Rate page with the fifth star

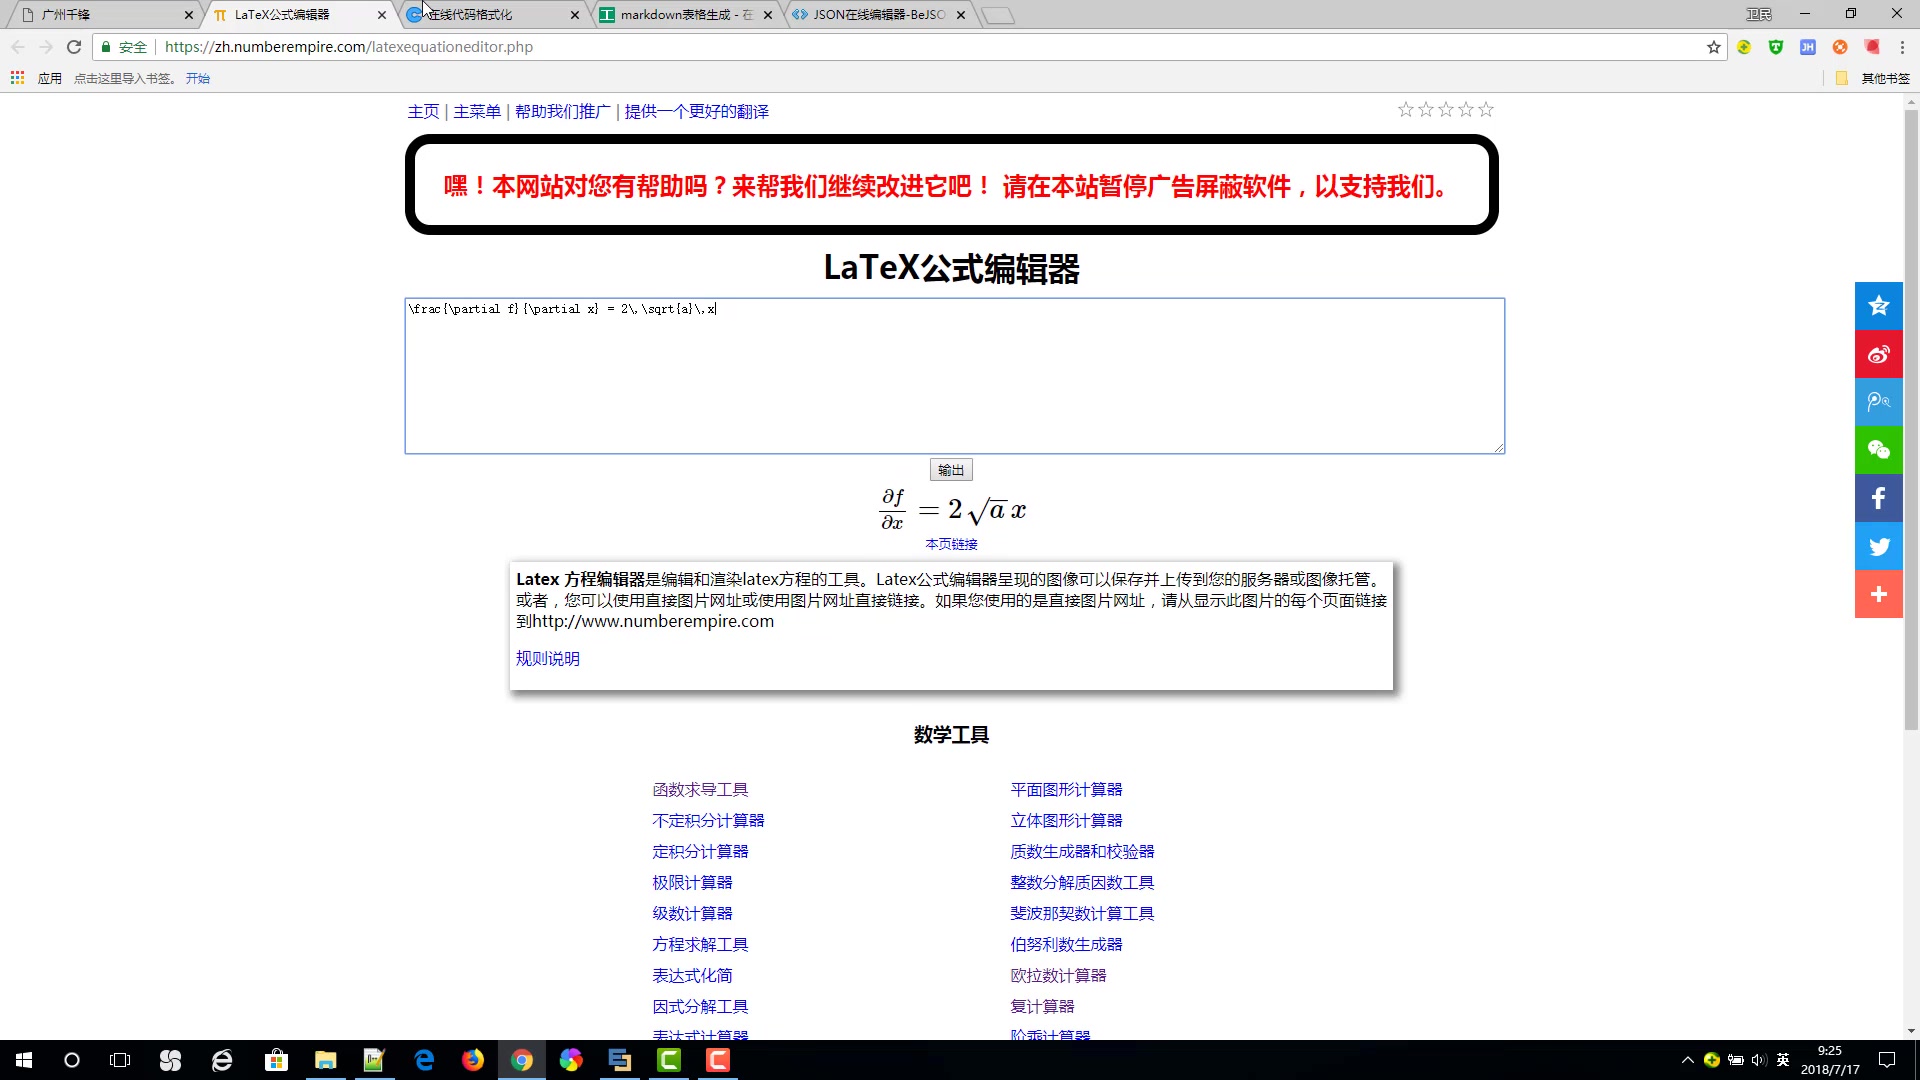click(1486, 110)
